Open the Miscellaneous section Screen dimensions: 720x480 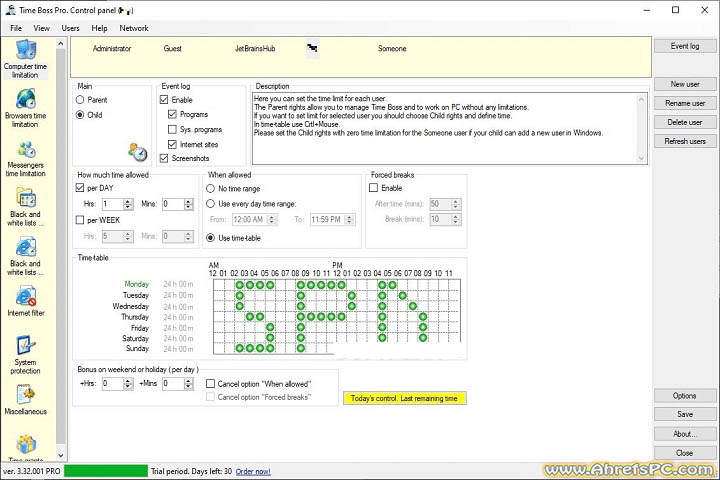(25, 399)
